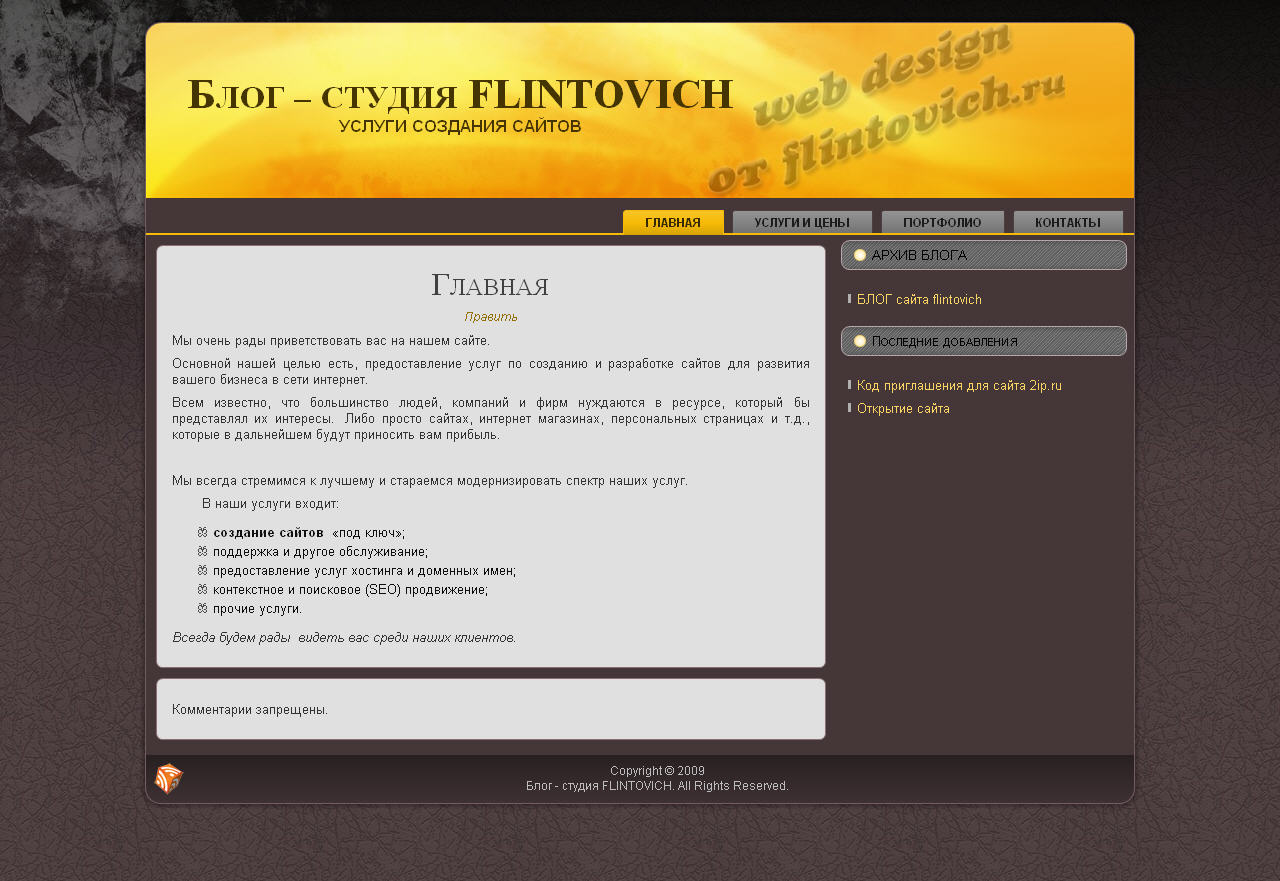The height and width of the screenshot is (881, 1280).
Task: Click the marker icon before "БЛОГ сайта flintovich"
Action: pos(849,299)
